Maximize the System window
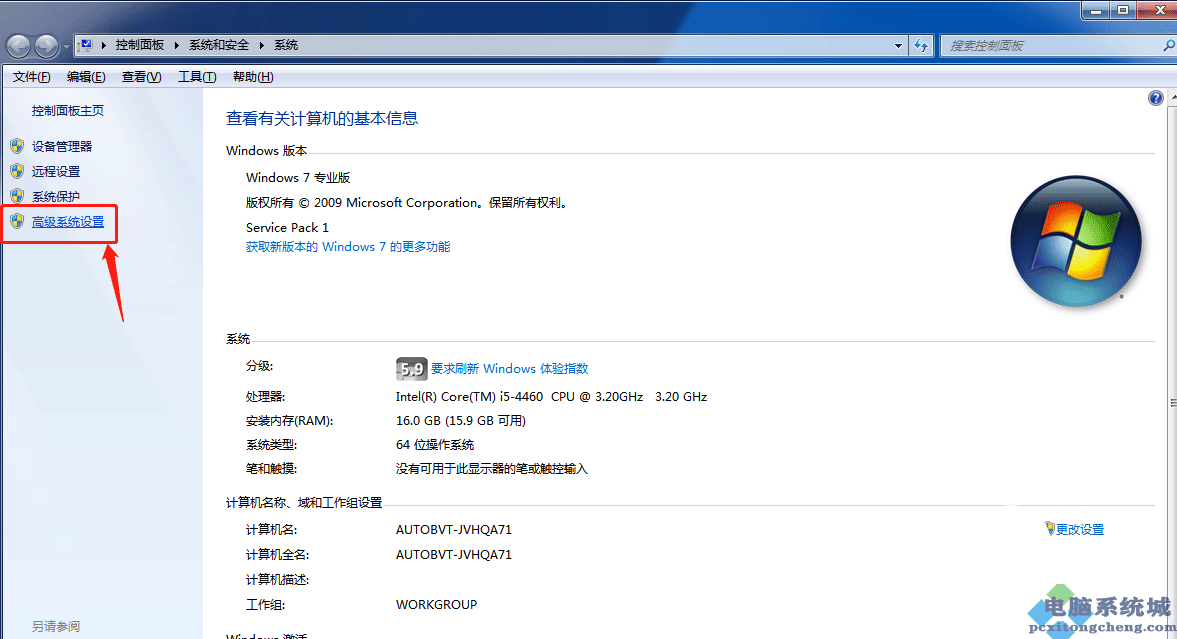The image size is (1177, 639). (1123, 10)
